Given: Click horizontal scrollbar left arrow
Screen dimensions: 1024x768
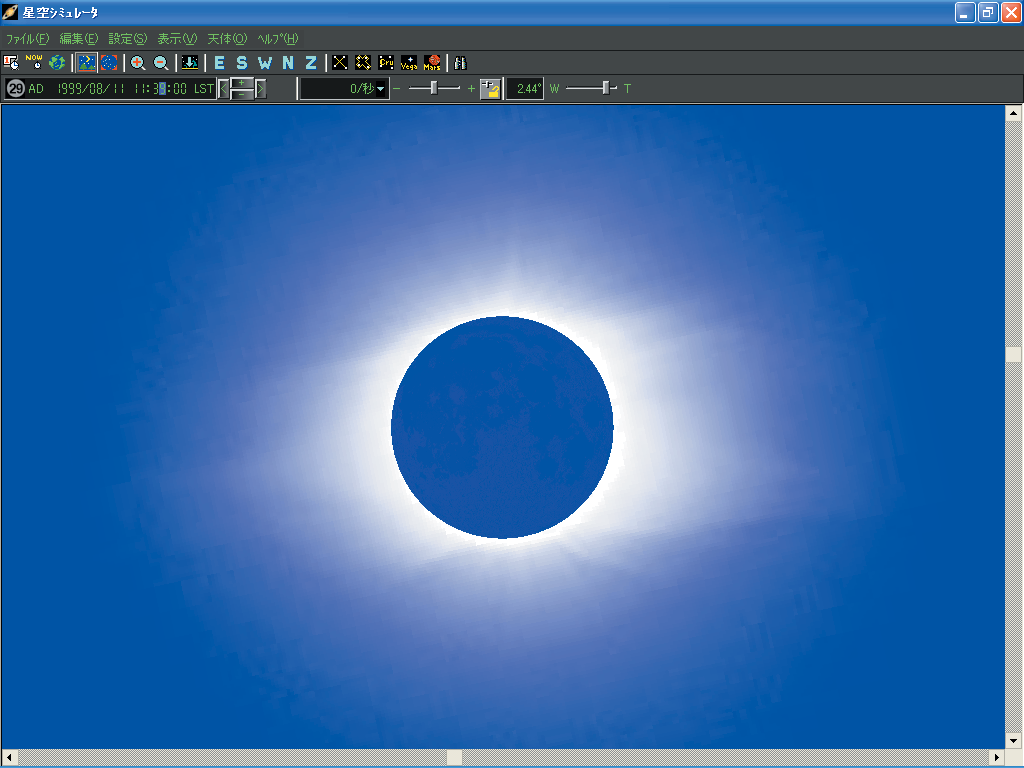Looking at the screenshot, I should tap(9, 758).
